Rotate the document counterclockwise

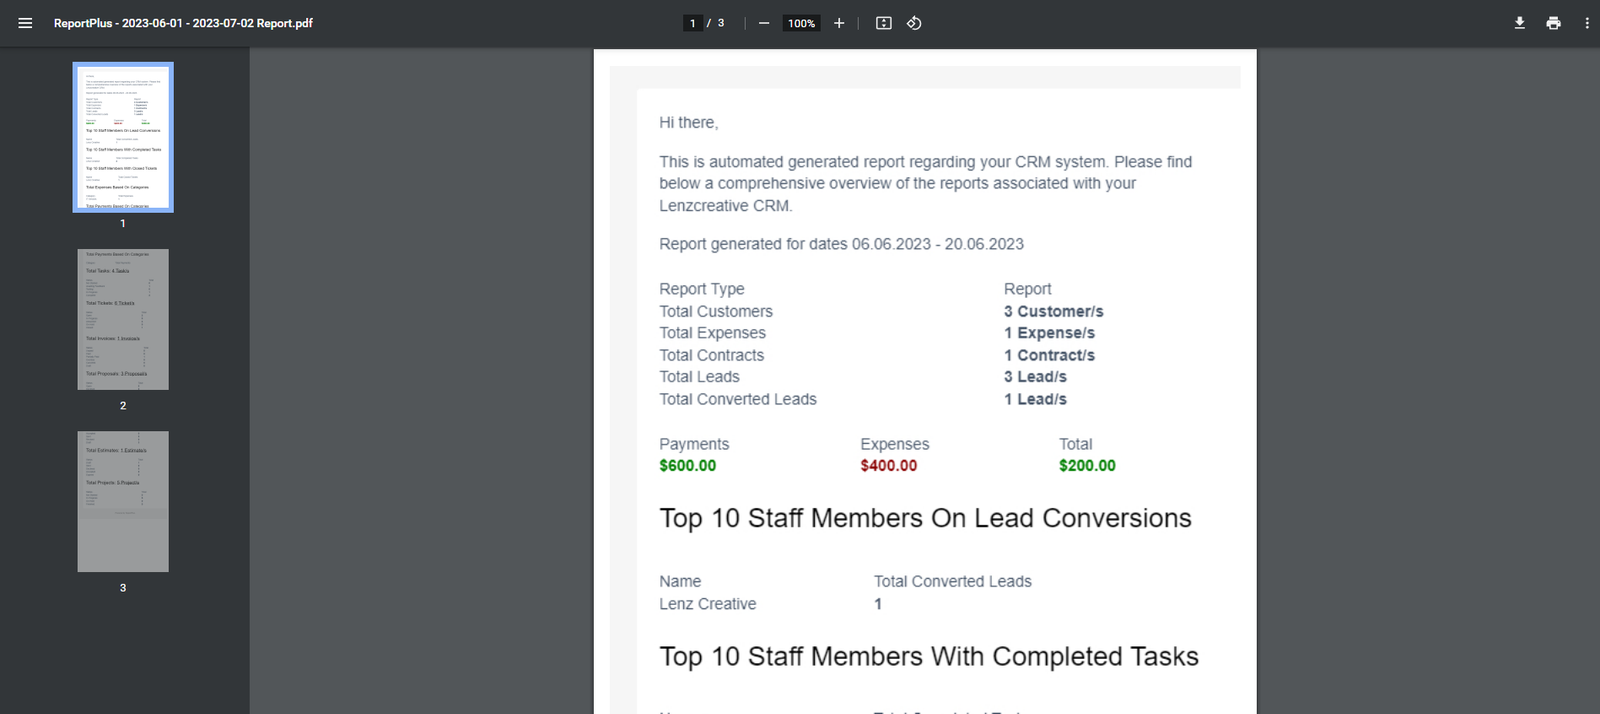914,23
